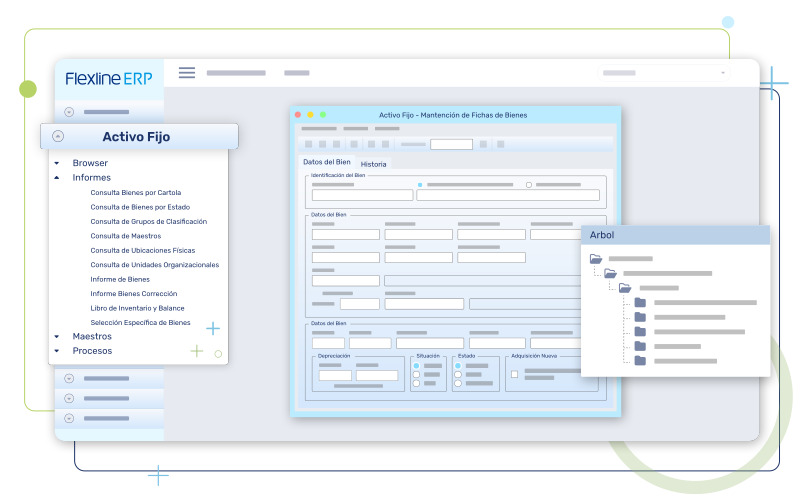The height and width of the screenshot is (500, 800).
Task: Open the hamburger menu icon in top bar
Action: (x=186, y=72)
